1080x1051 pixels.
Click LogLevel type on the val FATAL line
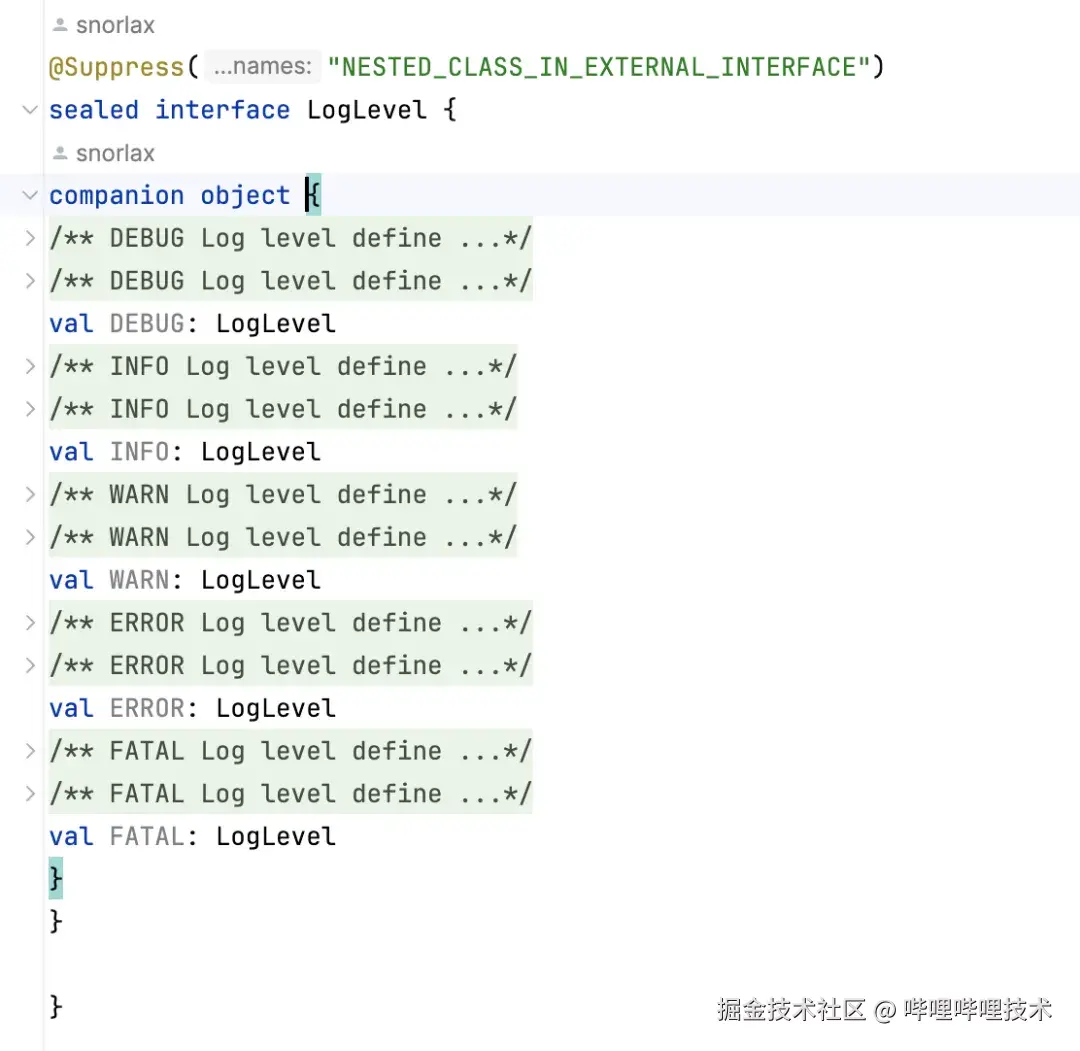point(276,836)
